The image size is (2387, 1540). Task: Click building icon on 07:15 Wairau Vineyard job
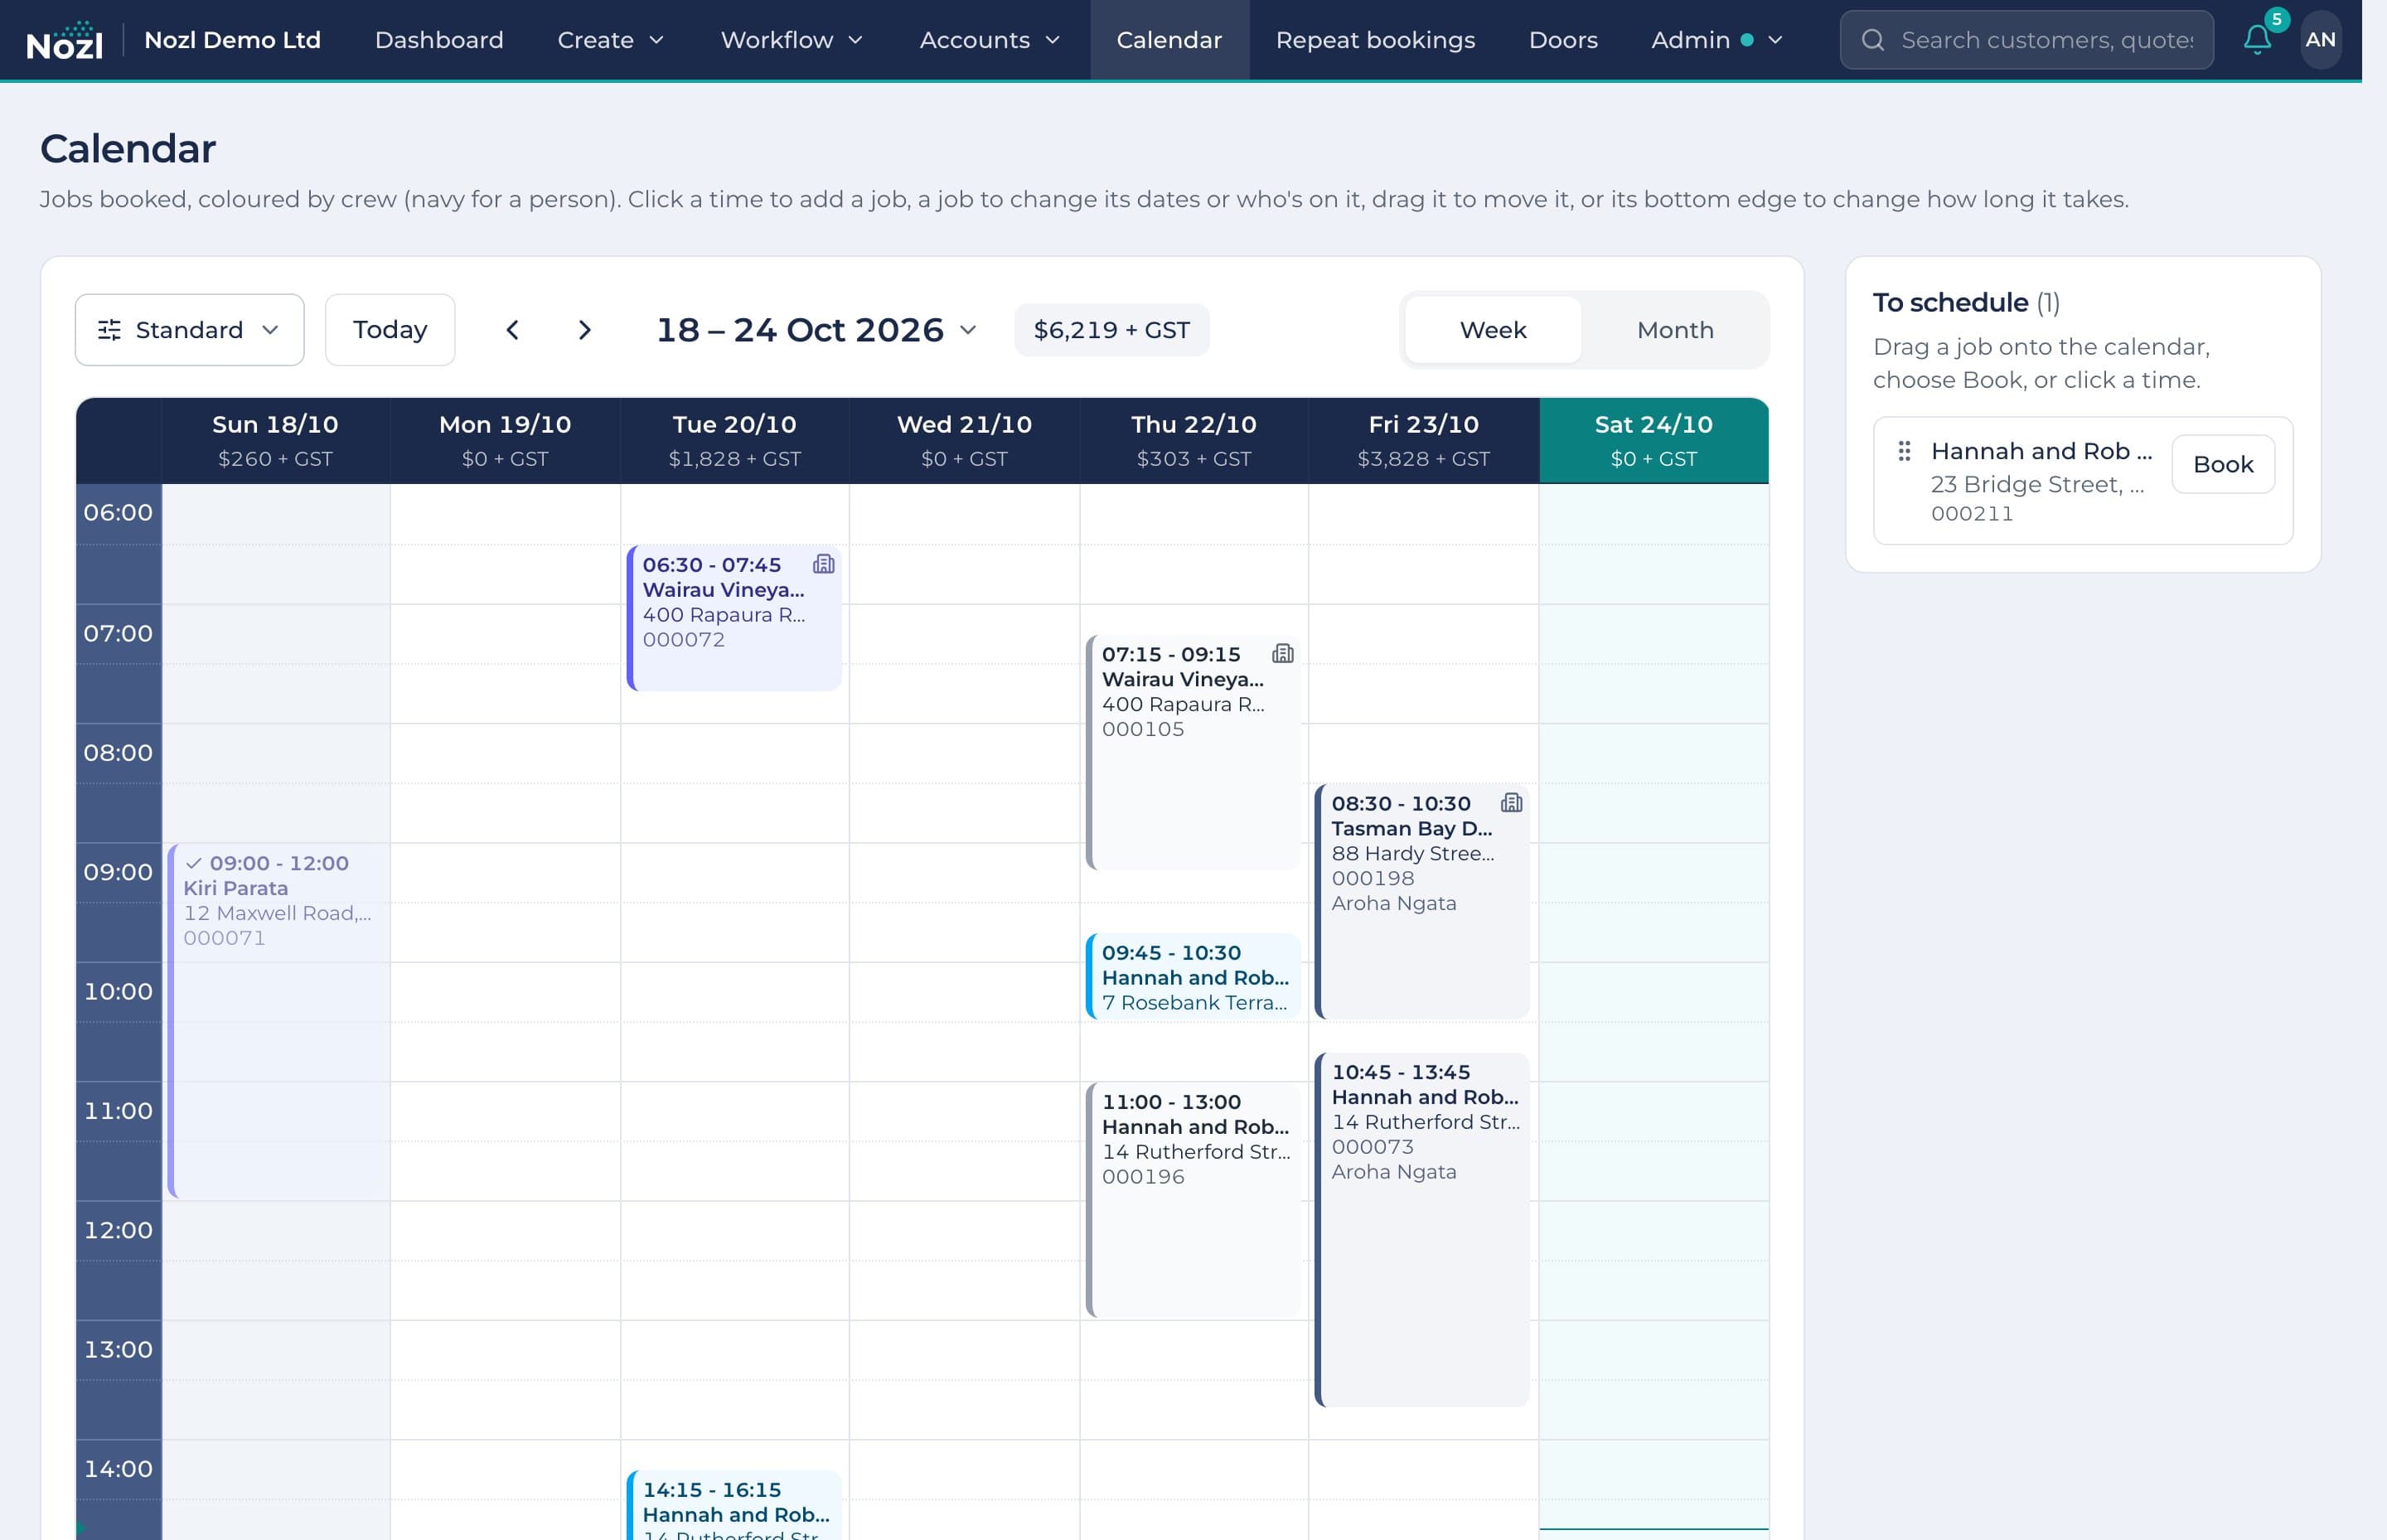pos(1282,654)
